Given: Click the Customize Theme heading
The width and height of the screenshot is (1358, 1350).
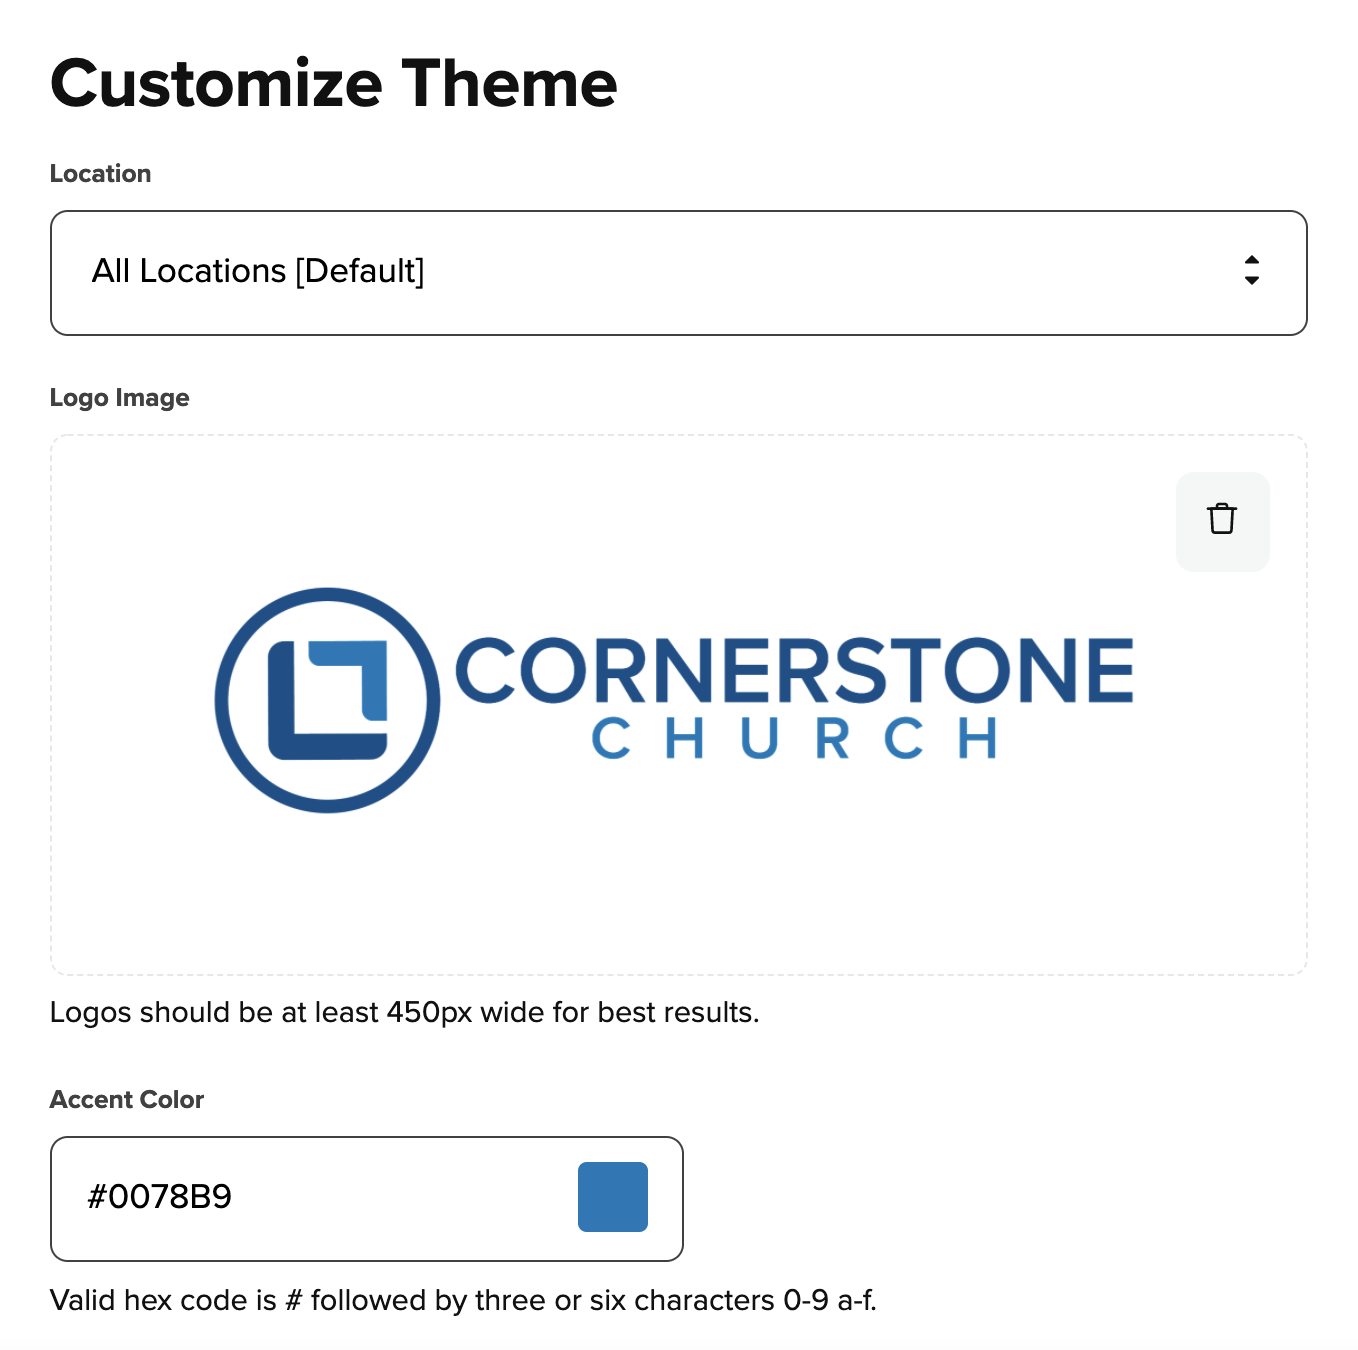Looking at the screenshot, I should tap(333, 83).
